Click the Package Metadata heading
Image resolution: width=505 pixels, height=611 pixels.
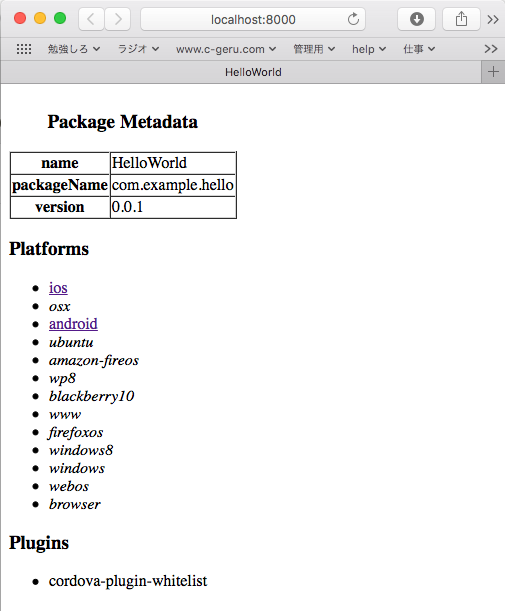(123, 122)
